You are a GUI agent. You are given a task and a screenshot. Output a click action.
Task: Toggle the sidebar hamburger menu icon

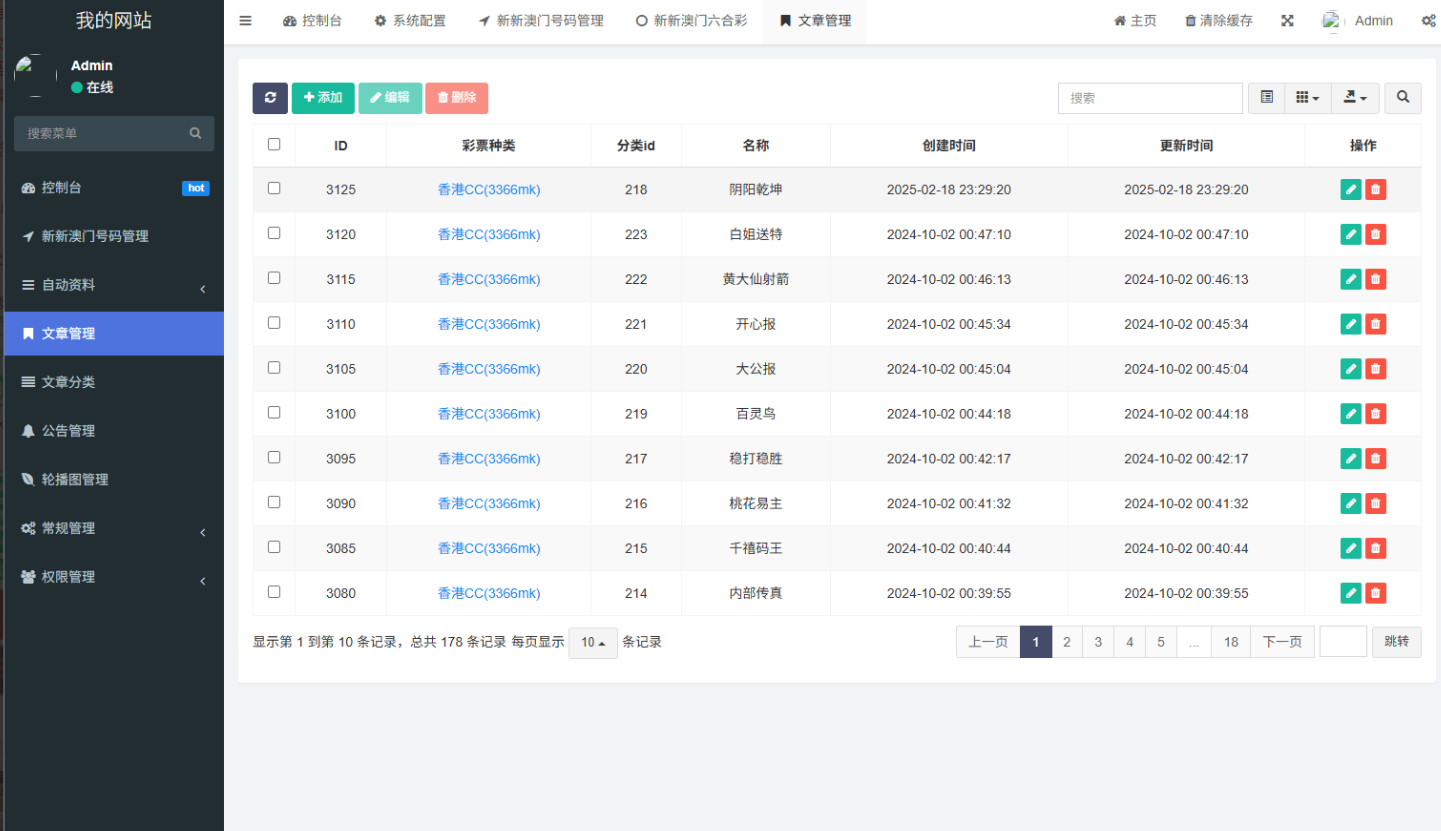[246, 20]
